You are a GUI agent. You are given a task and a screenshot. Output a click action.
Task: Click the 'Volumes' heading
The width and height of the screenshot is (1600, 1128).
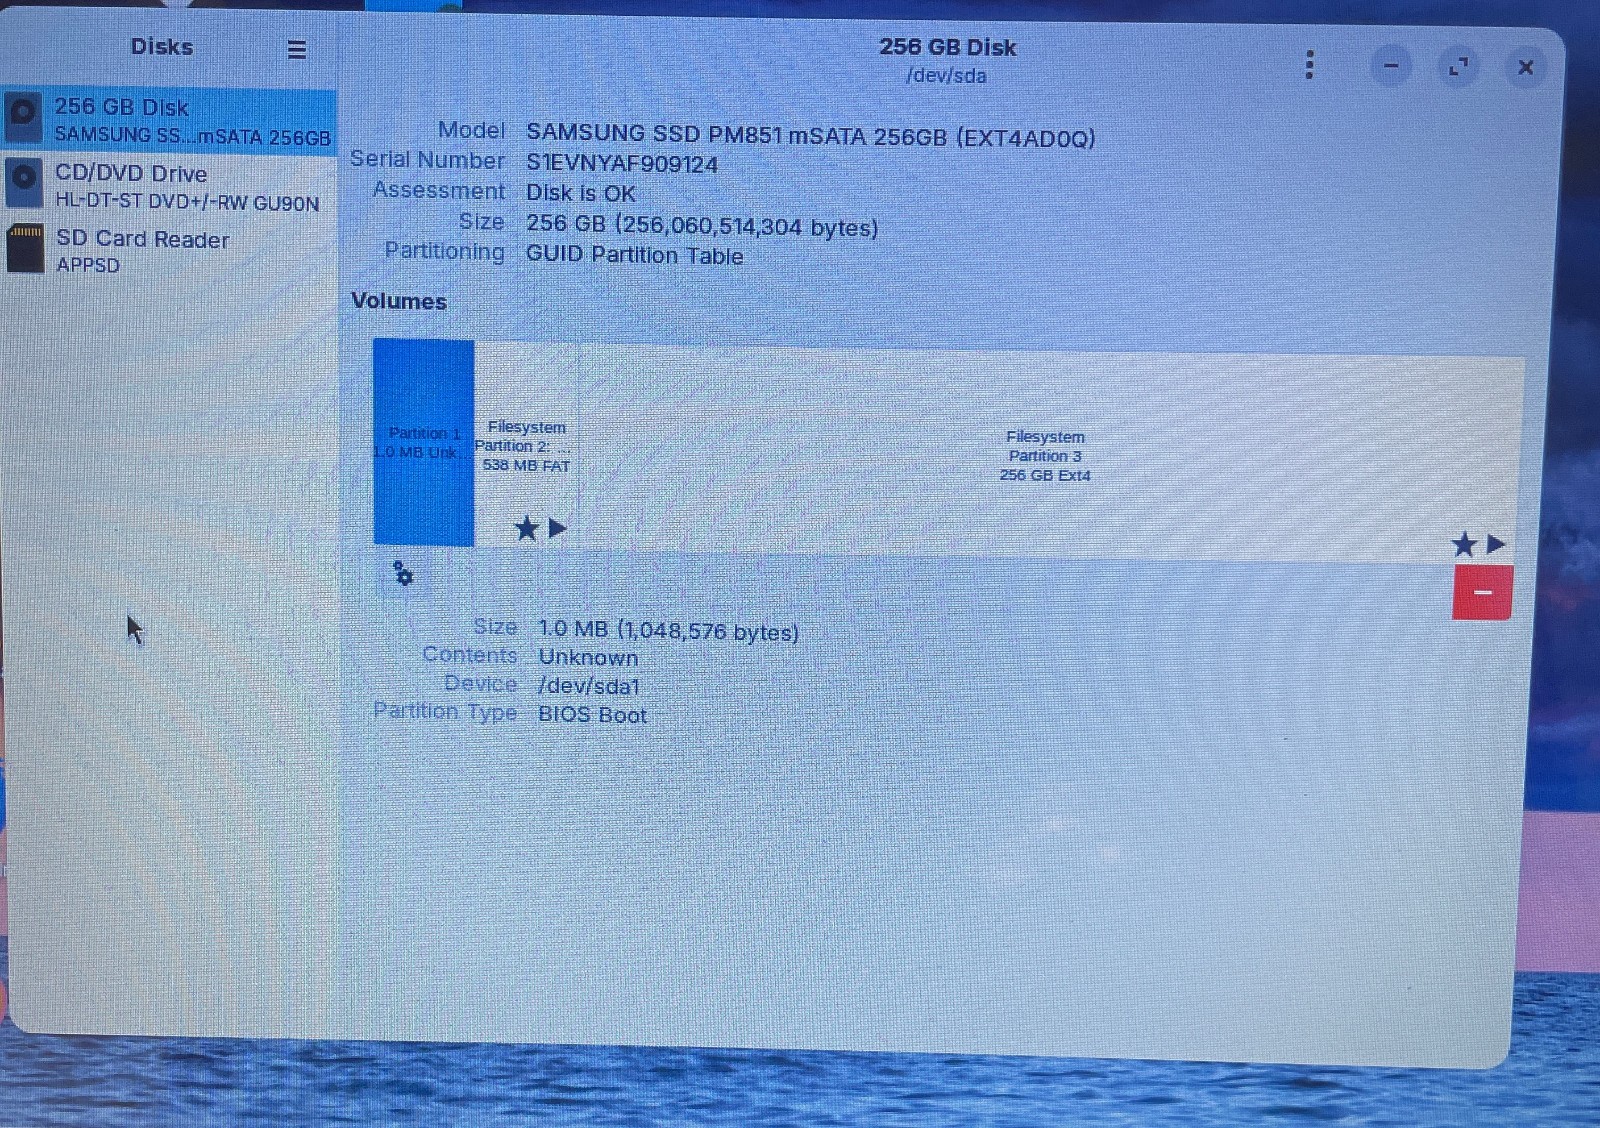tap(399, 301)
